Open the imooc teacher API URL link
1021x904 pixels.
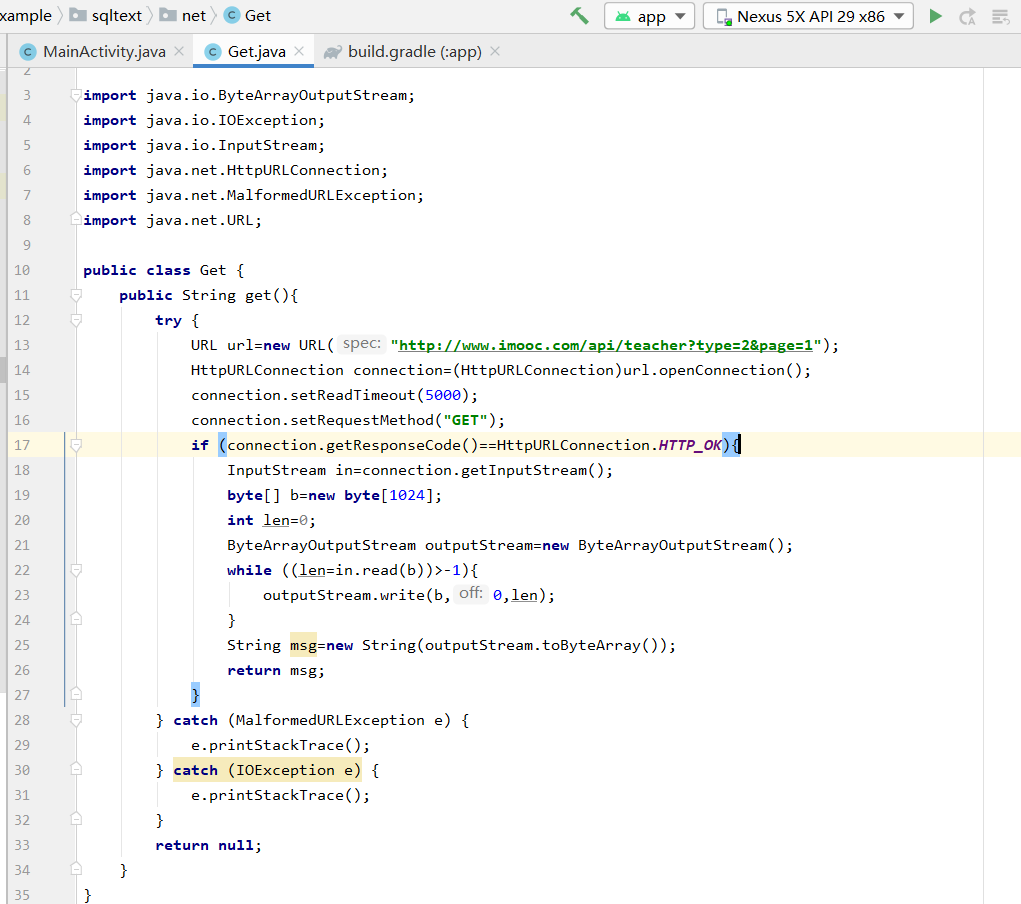click(606, 345)
